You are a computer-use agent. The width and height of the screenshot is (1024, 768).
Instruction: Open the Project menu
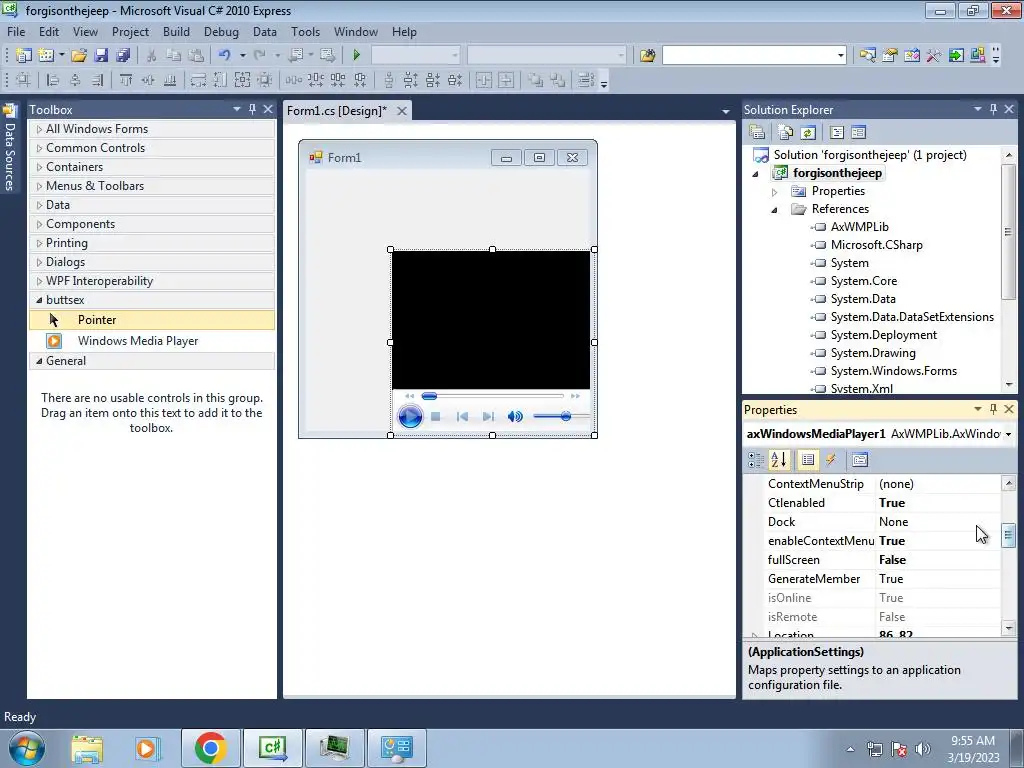tap(130, 32)
